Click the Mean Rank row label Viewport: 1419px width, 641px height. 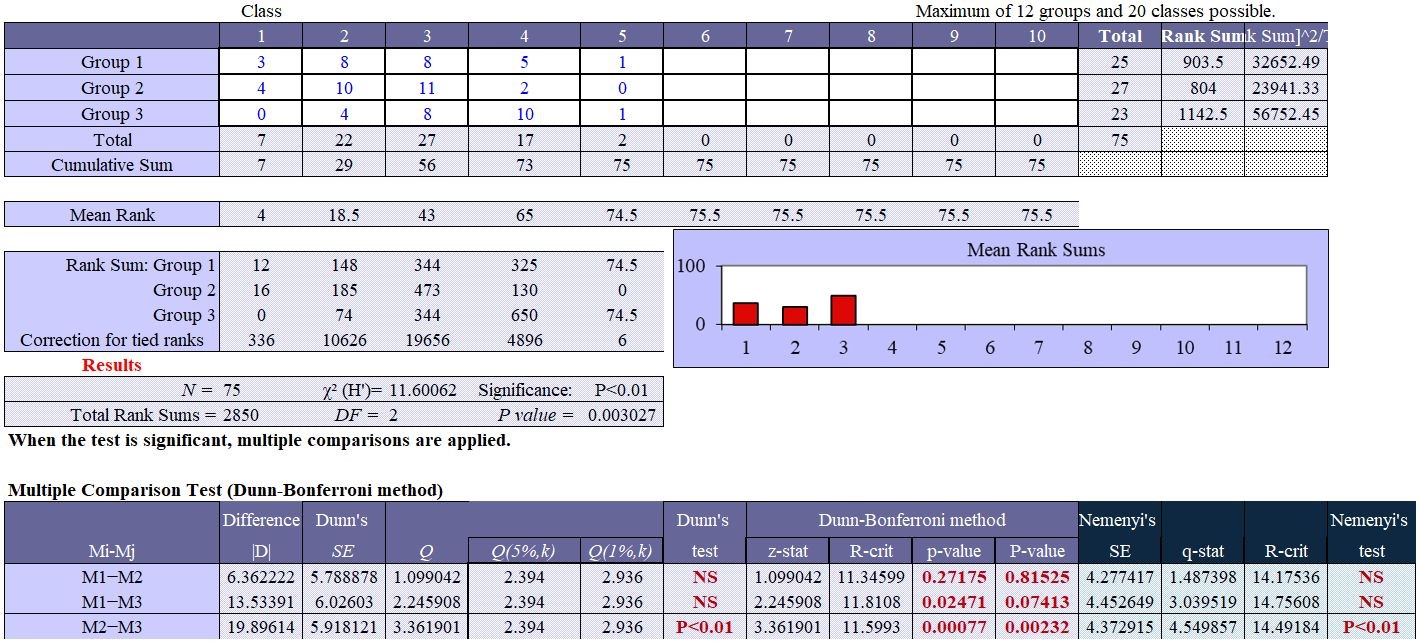tap(112, 215)
